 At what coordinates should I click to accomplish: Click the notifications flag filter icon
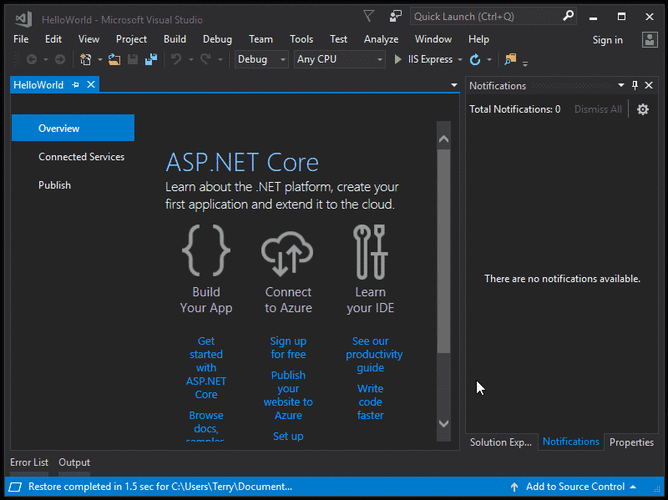tap(369, 16)
